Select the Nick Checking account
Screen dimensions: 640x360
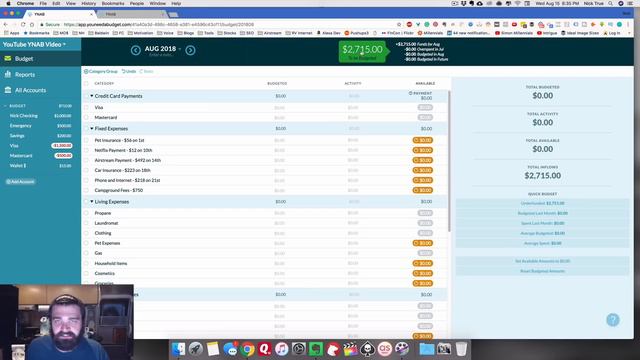coord(40,116)
